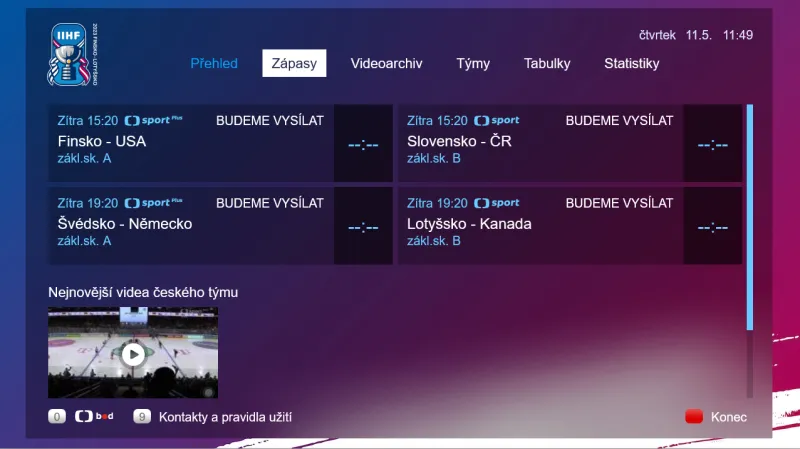
Task: Open the Lotyšsko - Kanada match card
Action: click(x=570, y=226)
